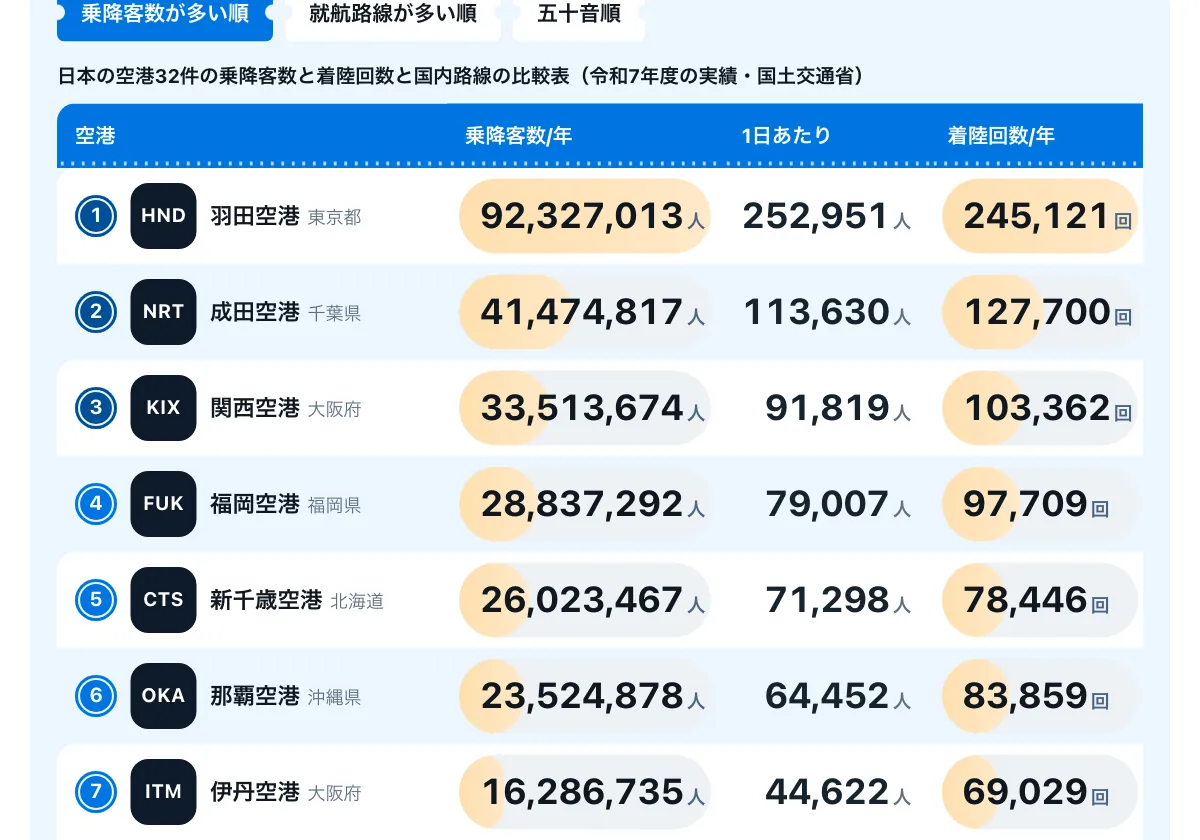Screen dimensions: 1200x840
Task: Click the ITM airport code badge
Action: click(163, 792)
